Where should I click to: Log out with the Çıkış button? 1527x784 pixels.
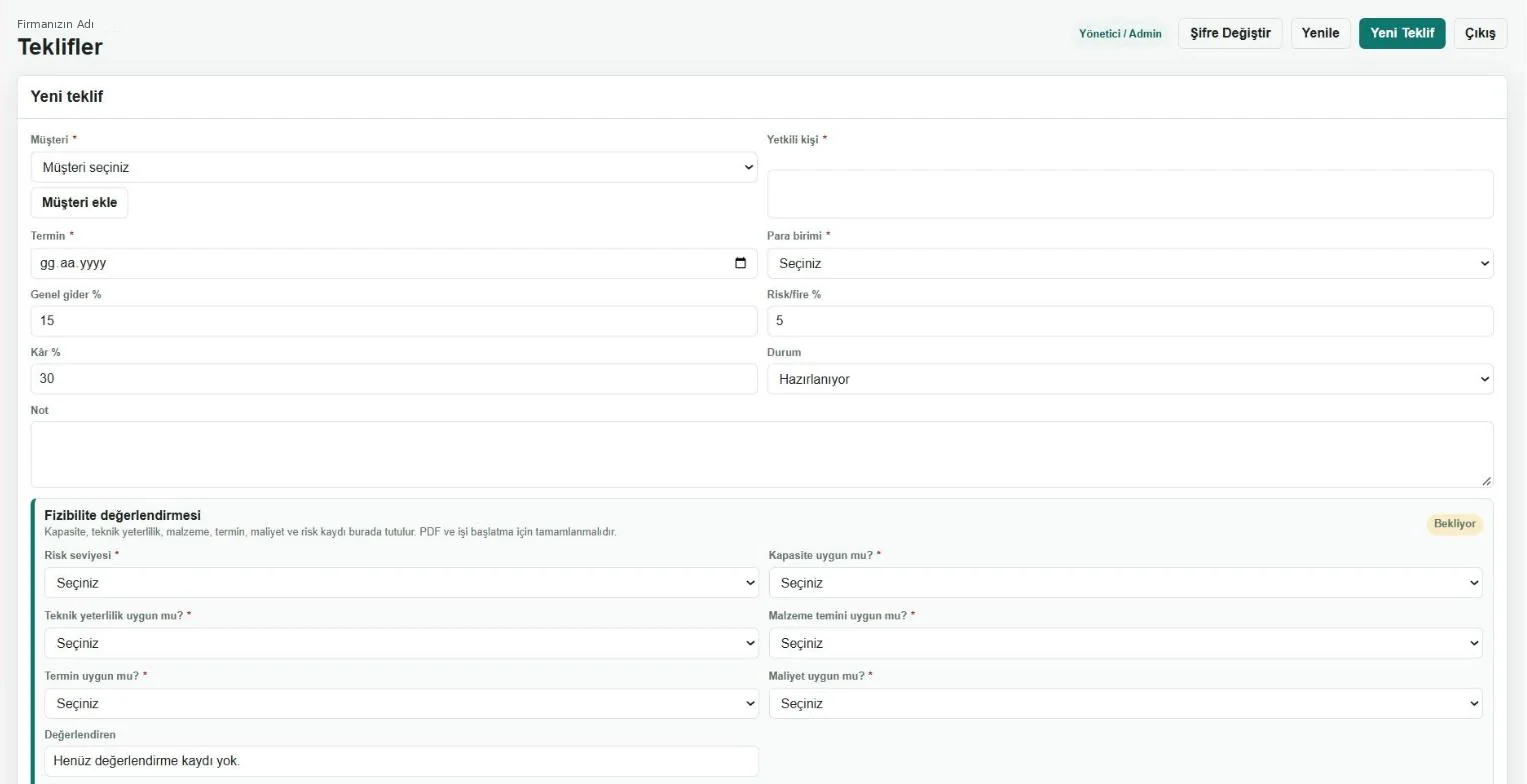click(1480, 33)
